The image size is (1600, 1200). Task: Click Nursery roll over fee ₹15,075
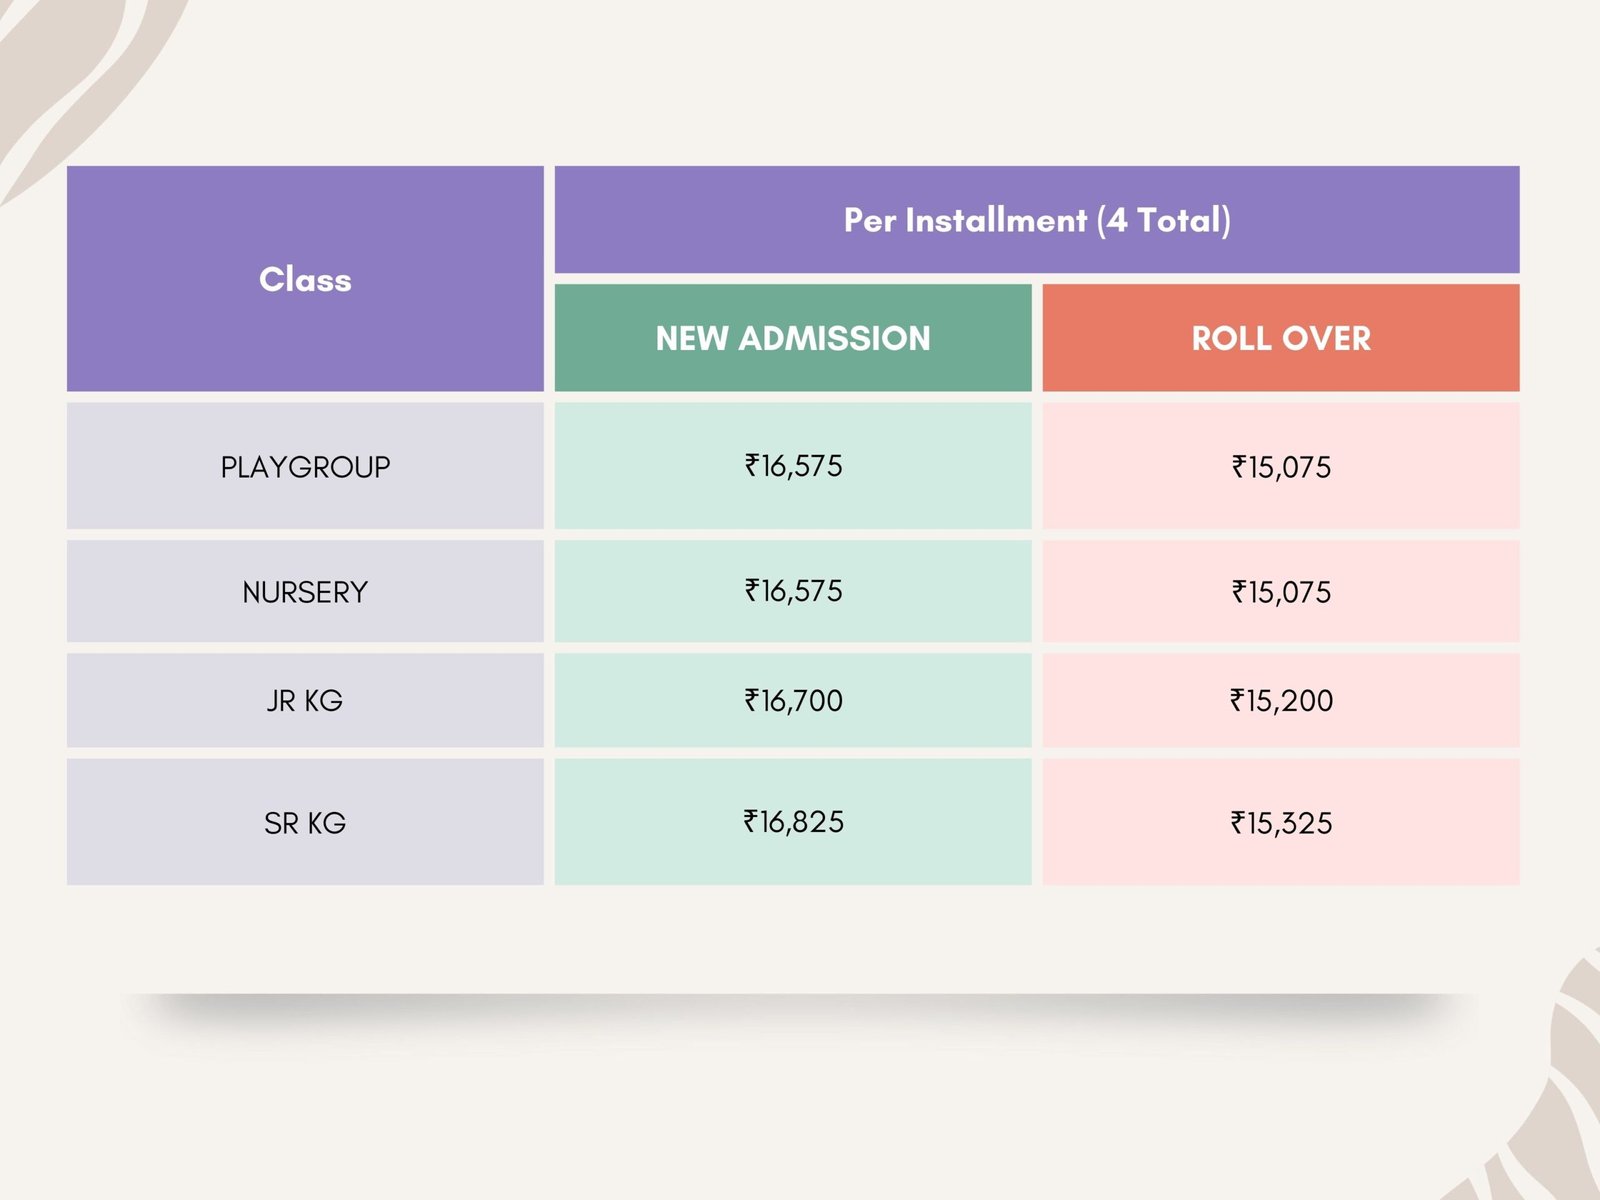tap(1281, 592)
